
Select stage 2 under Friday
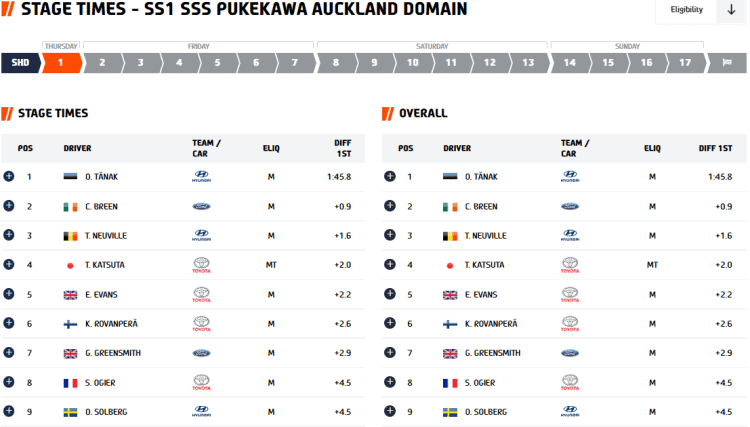(x=101, y=62)
